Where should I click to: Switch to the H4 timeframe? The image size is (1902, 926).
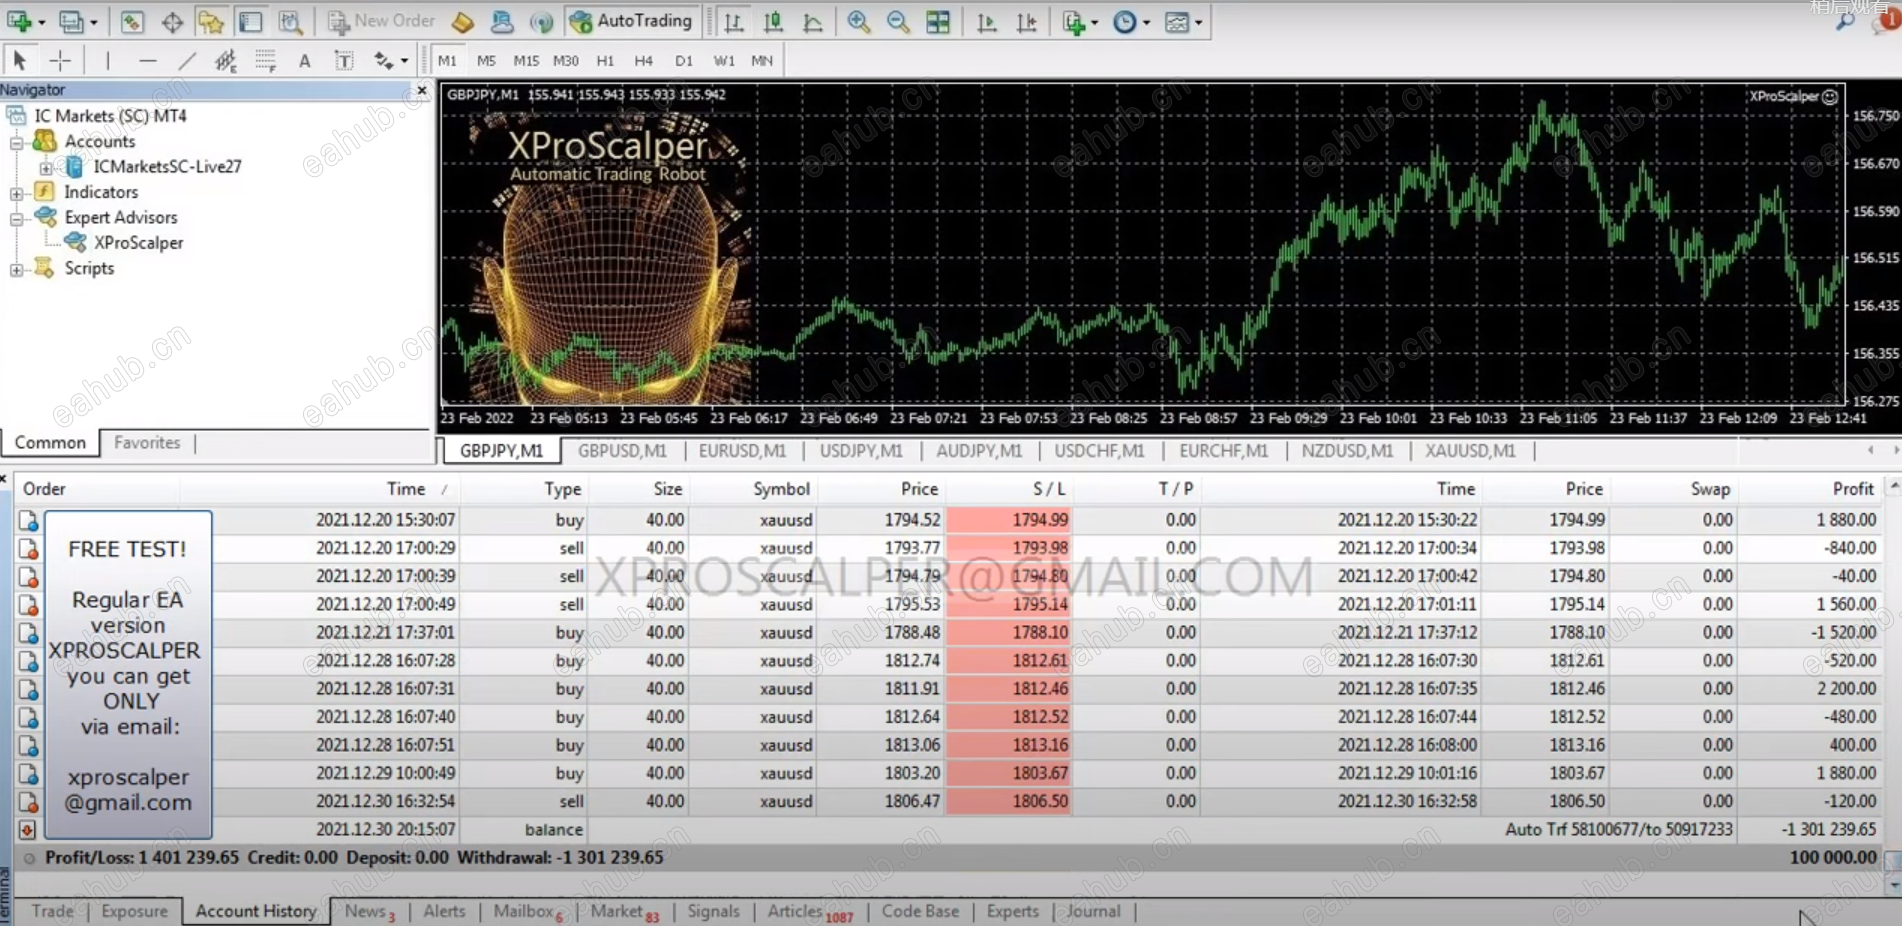[x=644, y=60]
